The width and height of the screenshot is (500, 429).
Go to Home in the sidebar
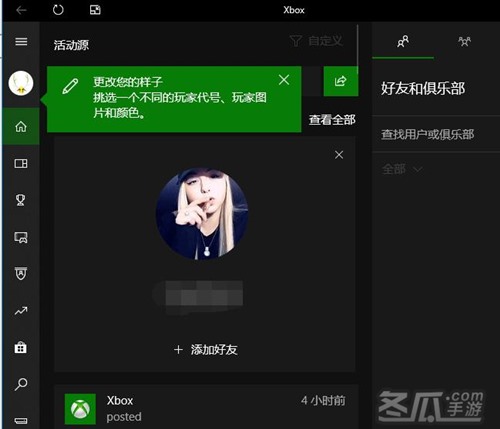pyautogui.click(x=21, y=127)
